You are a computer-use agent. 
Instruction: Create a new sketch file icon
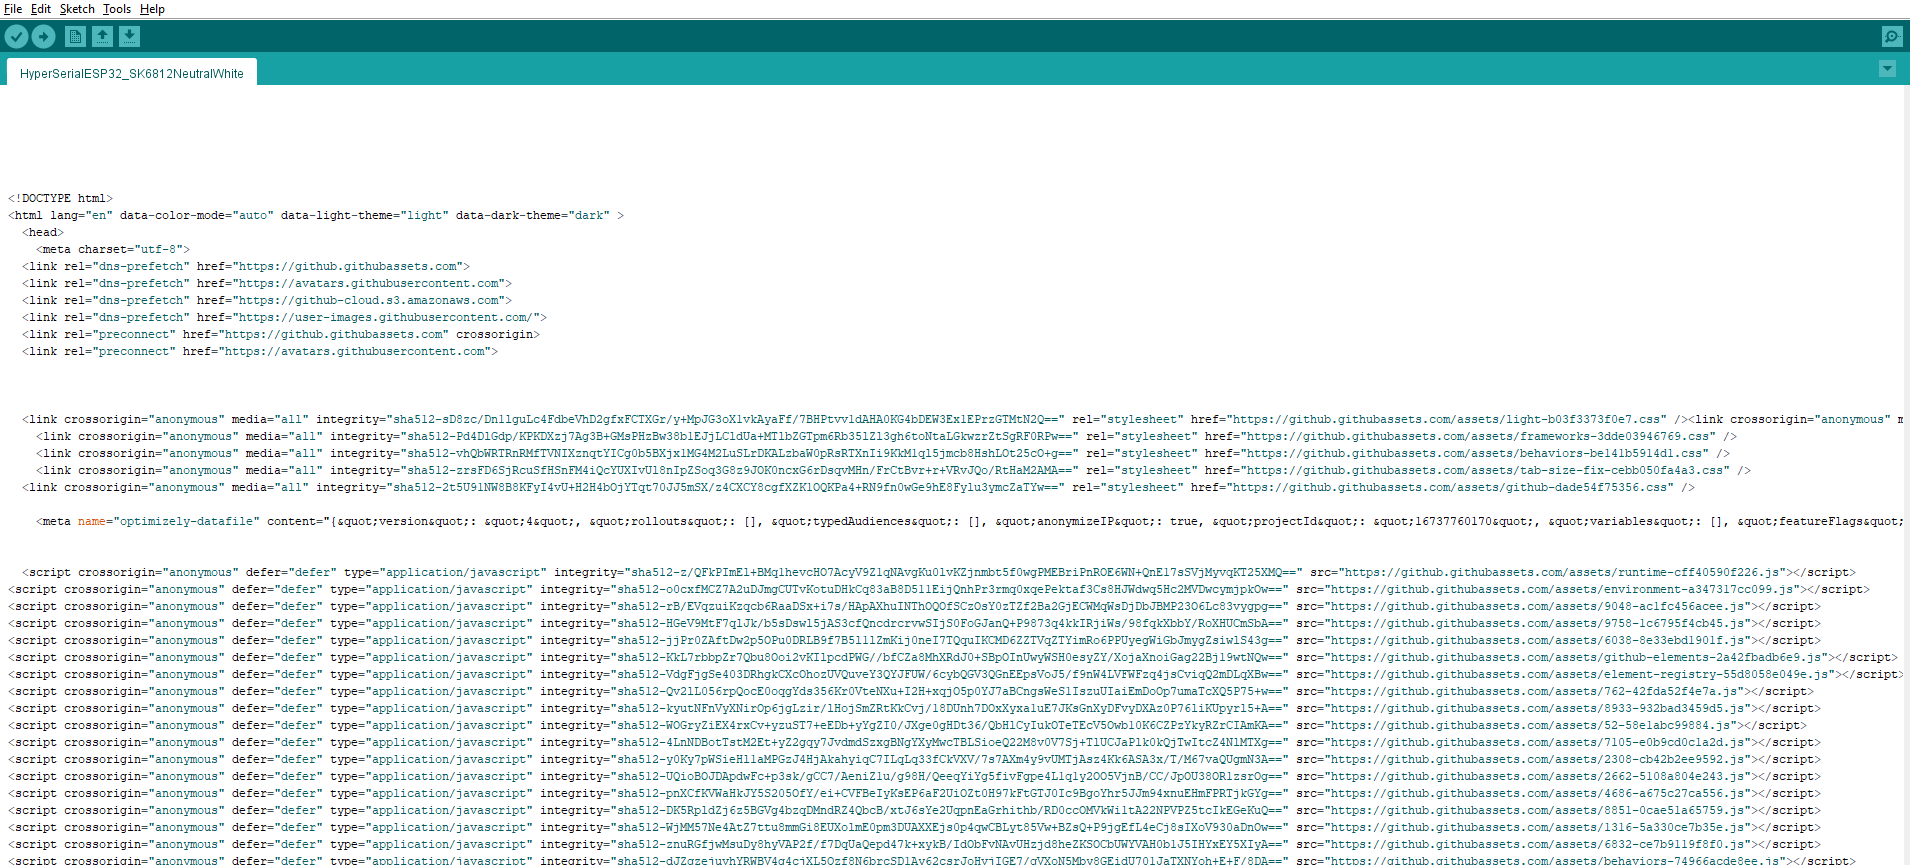point(75,37)
